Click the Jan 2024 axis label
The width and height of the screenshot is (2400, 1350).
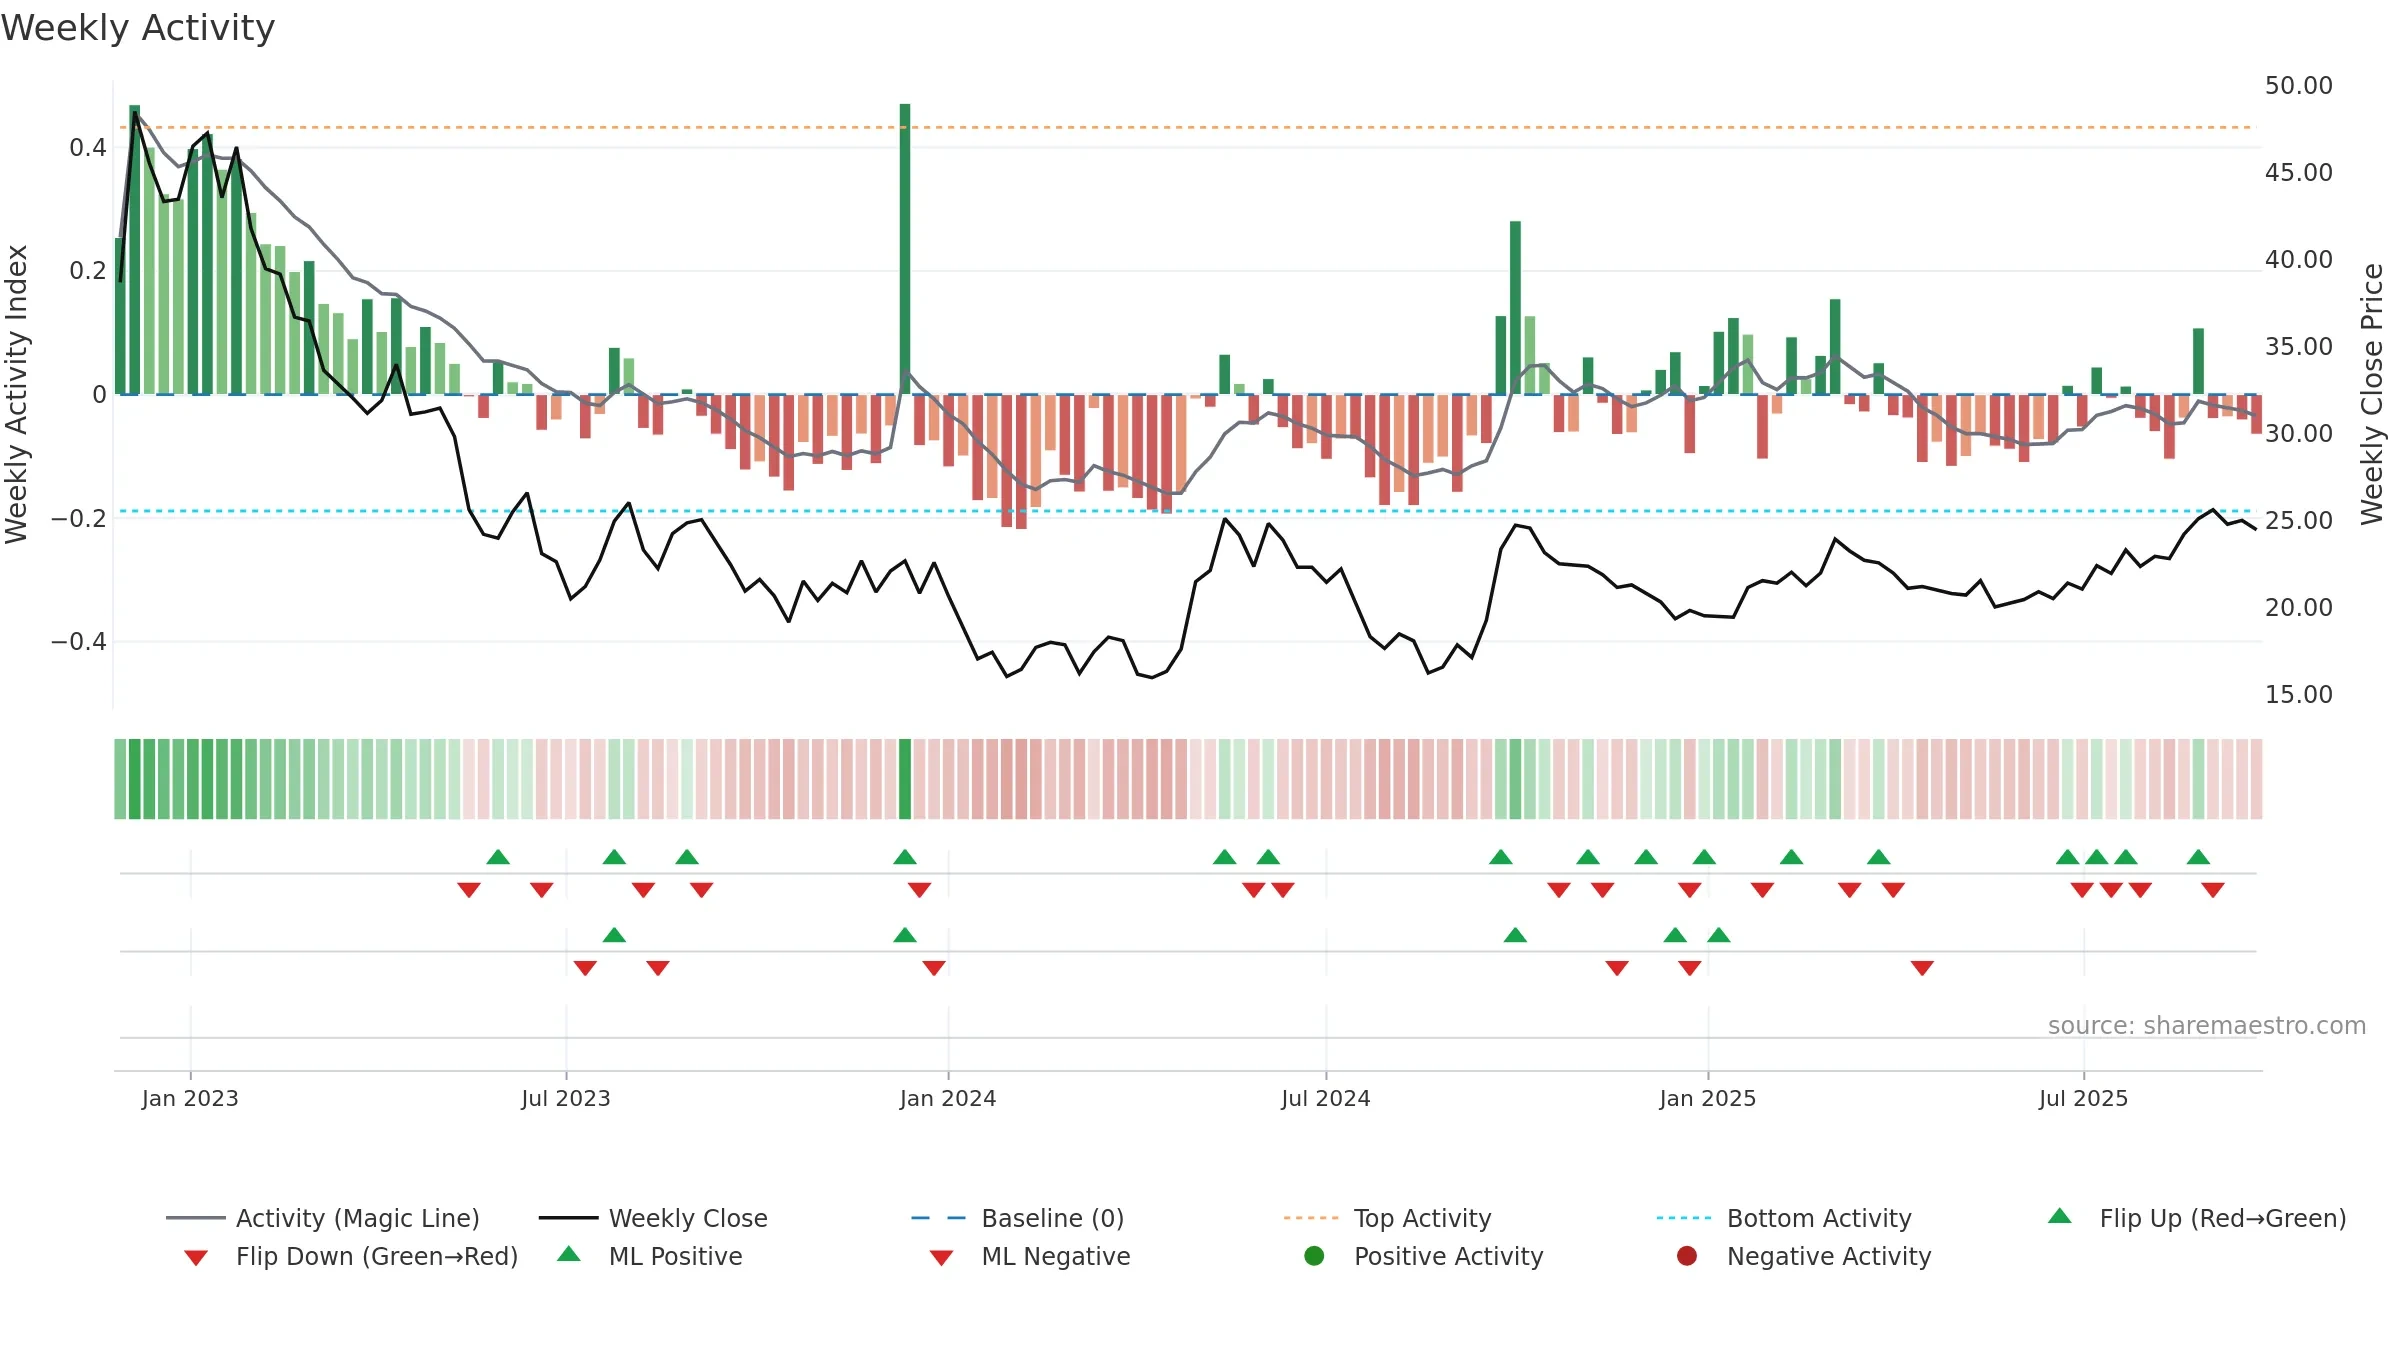(948, 1098)
